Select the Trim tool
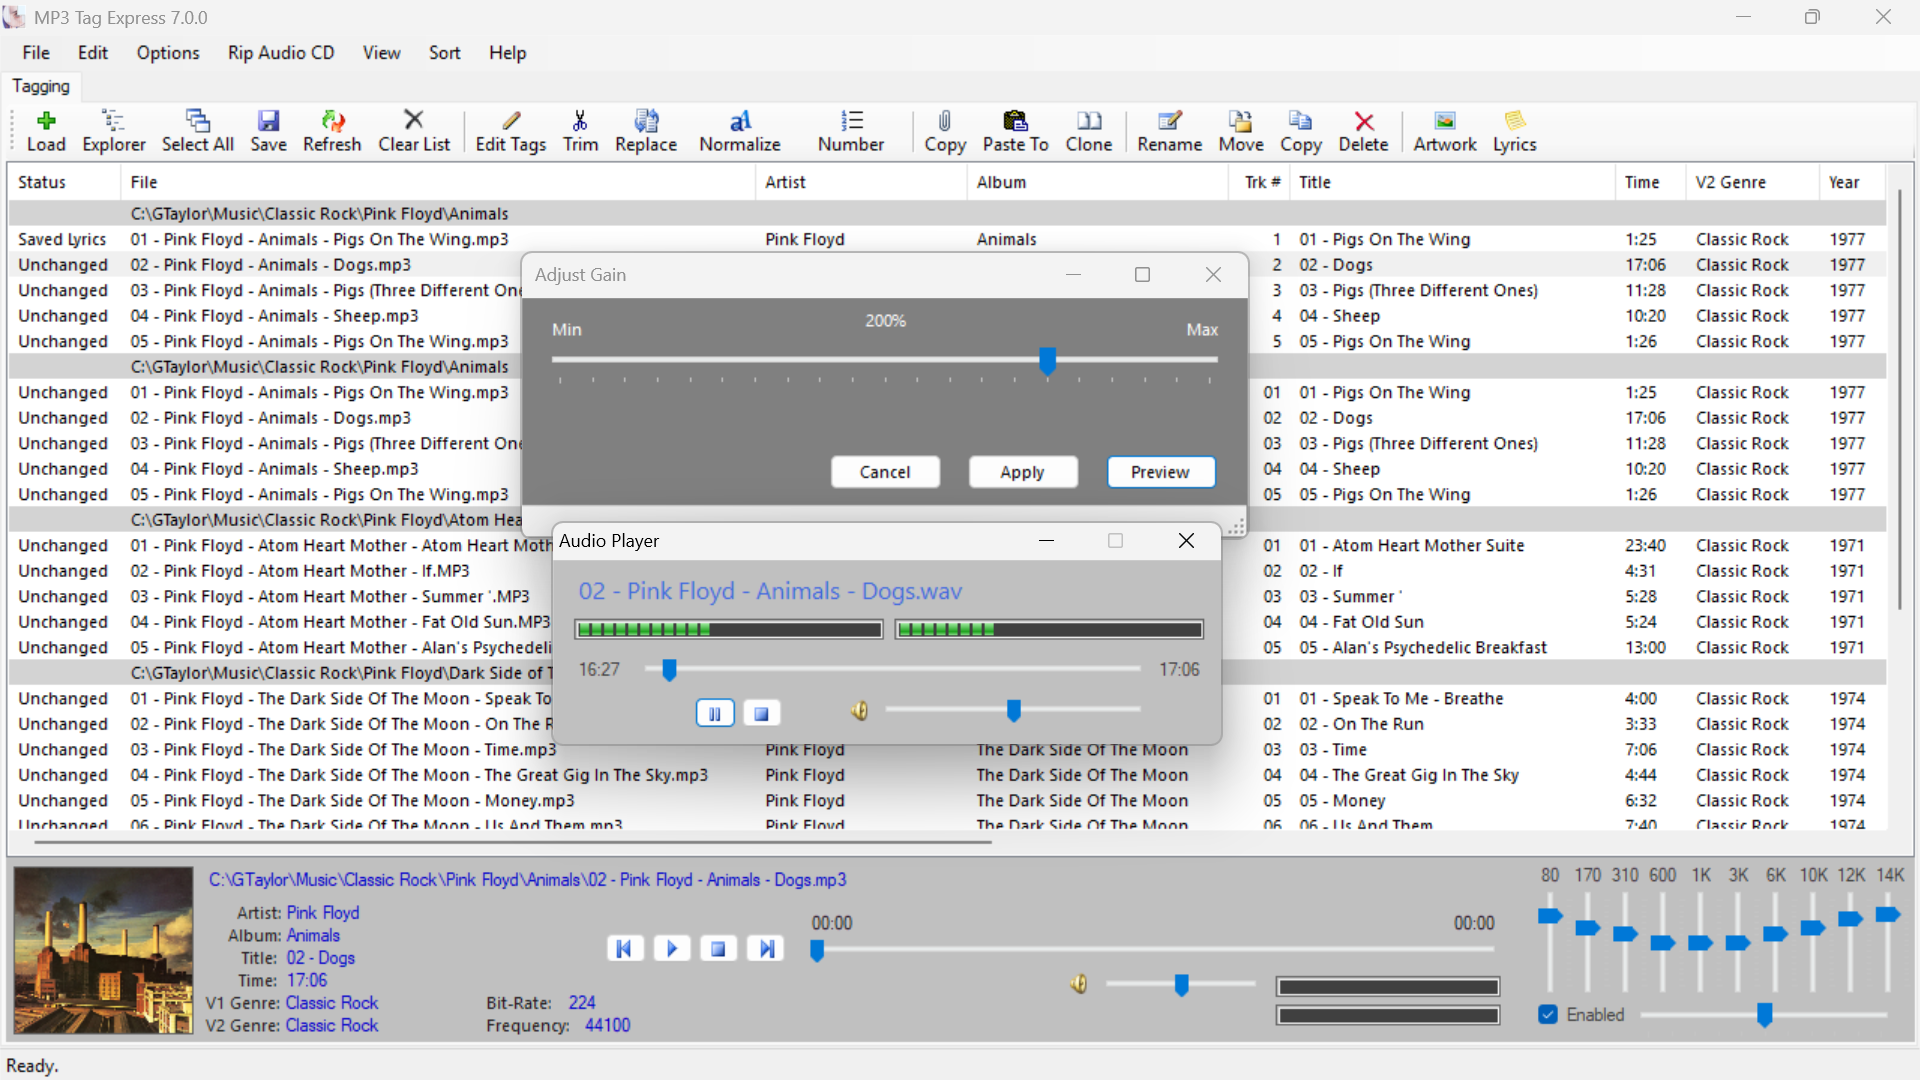The height and width of the screenshot is (1080, 1920). (580, 131)
